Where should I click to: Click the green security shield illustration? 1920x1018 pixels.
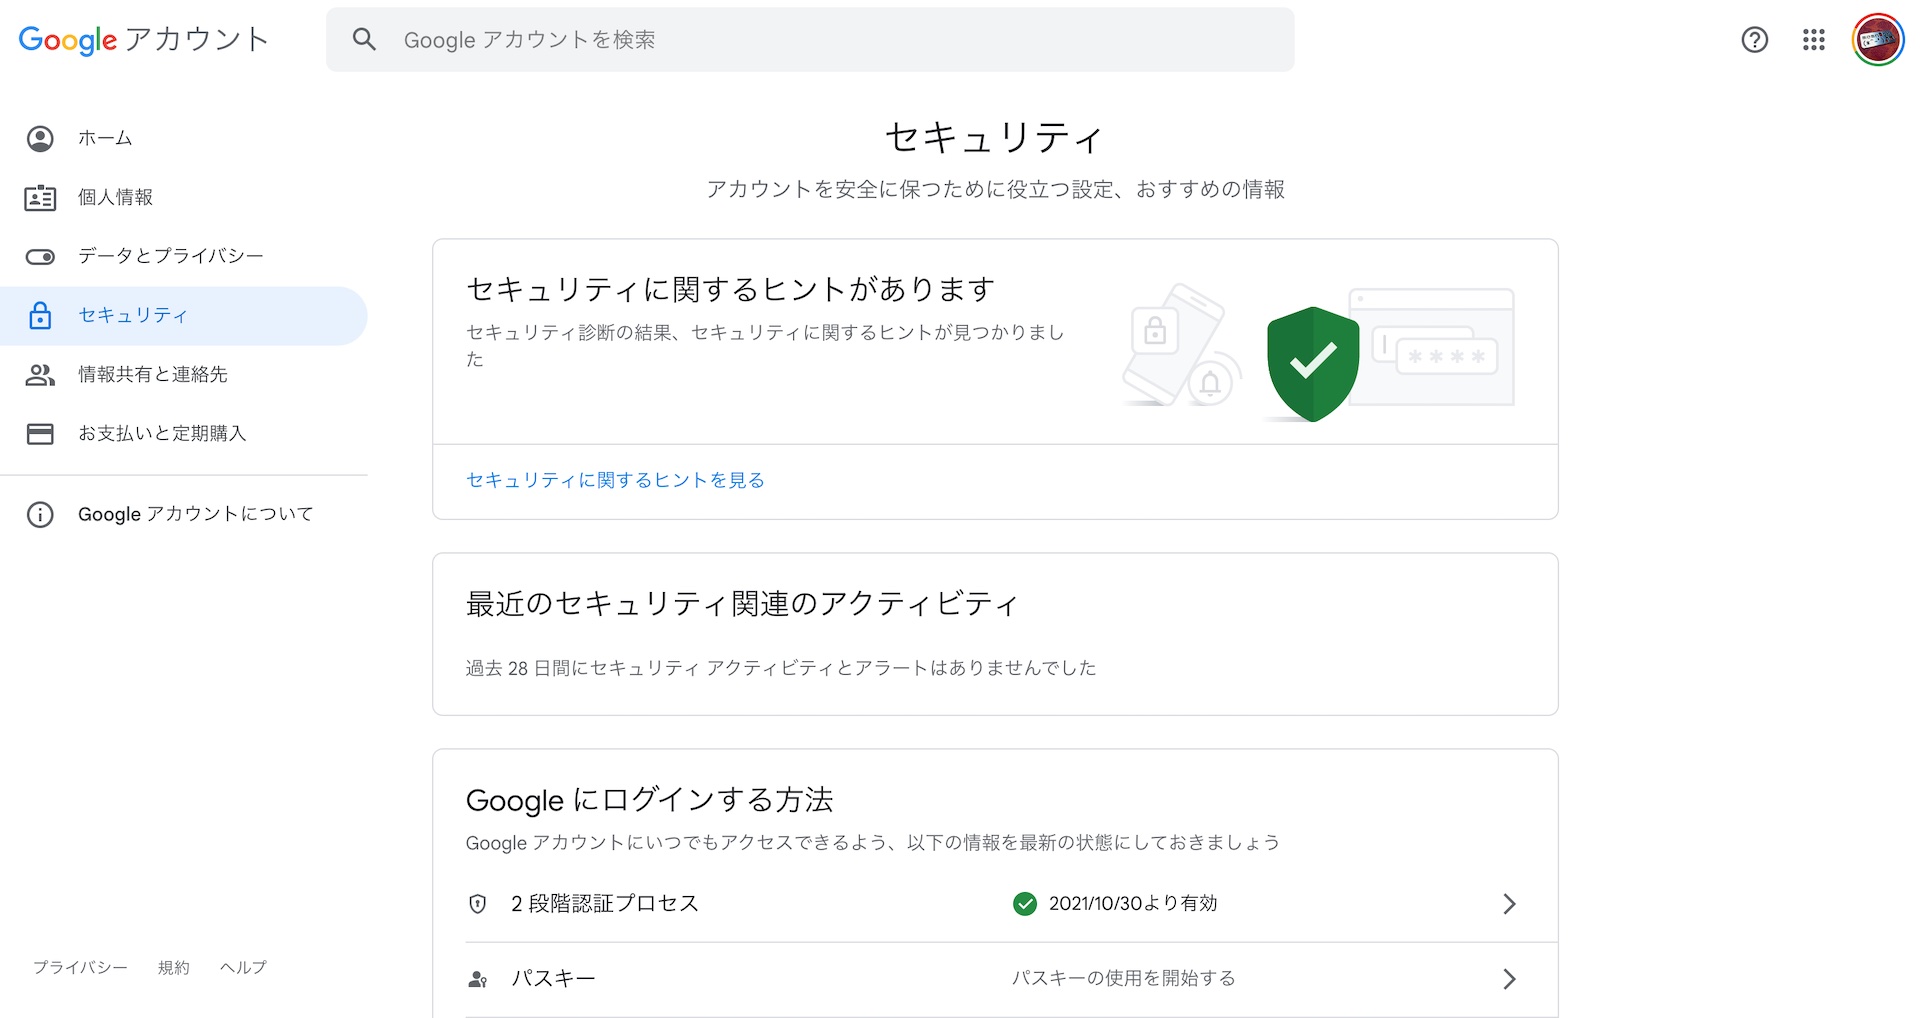(1312, 363)
